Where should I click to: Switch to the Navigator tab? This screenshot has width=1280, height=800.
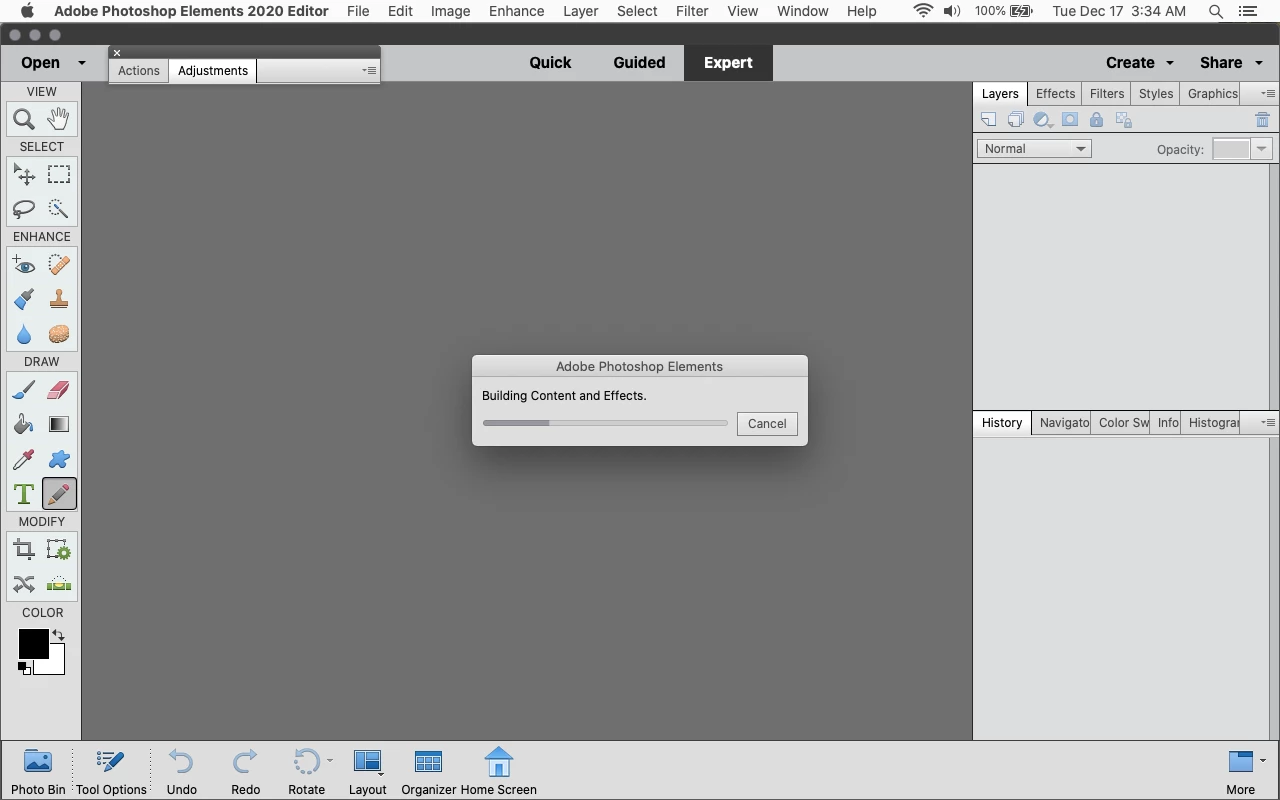coord(1064,423)
